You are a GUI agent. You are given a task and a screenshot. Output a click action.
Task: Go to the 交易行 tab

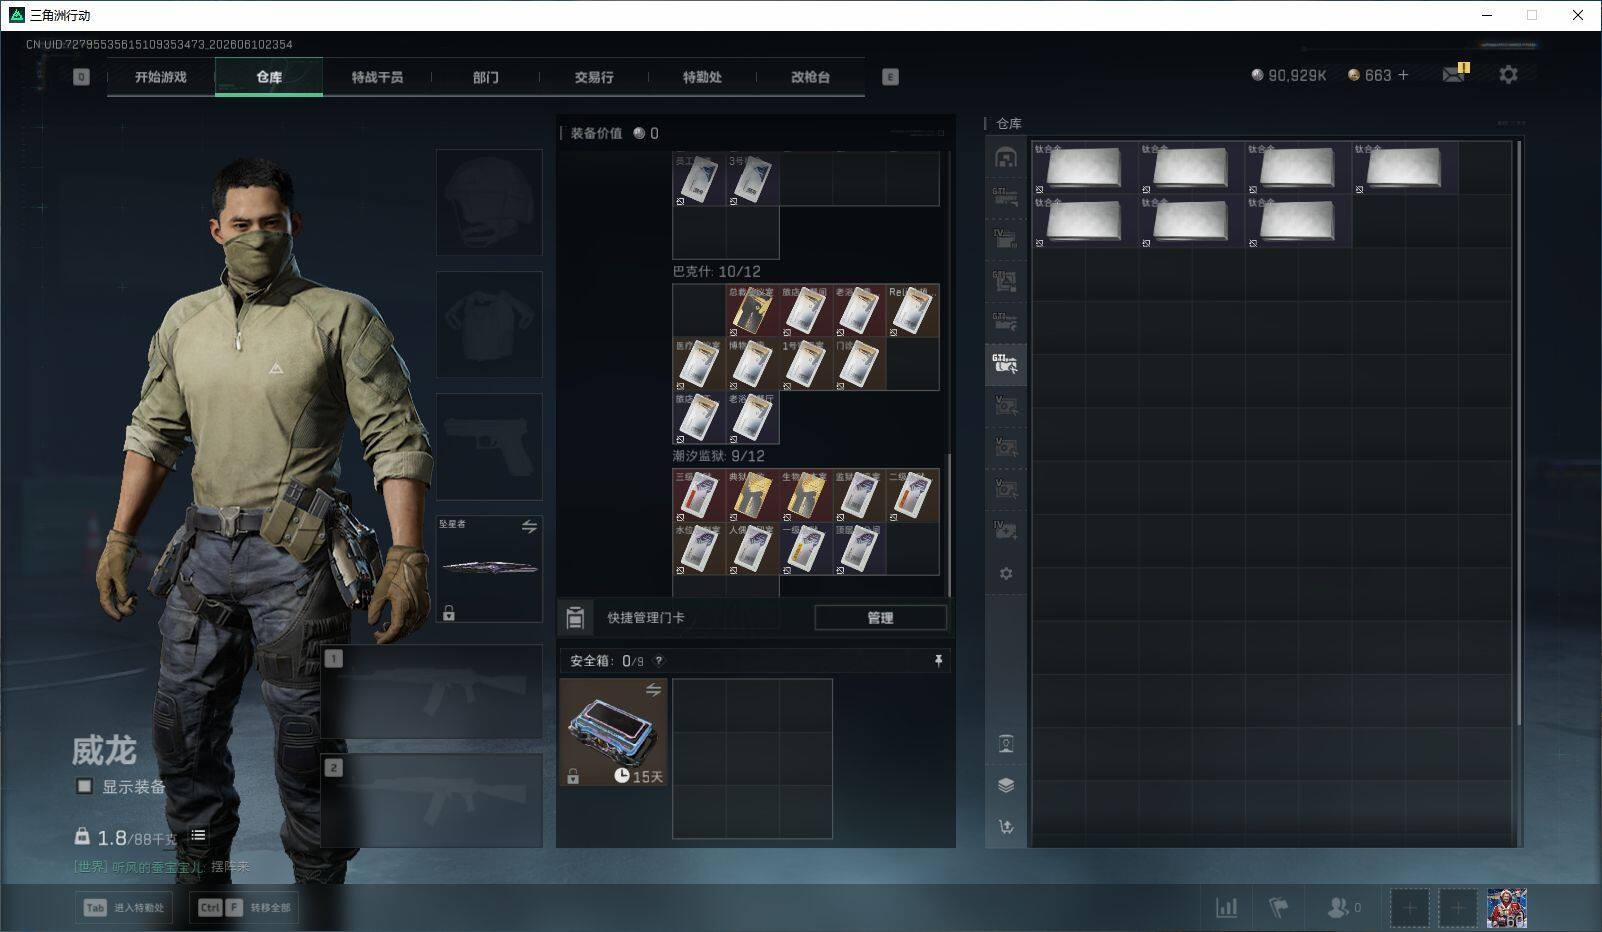point(594,77)
